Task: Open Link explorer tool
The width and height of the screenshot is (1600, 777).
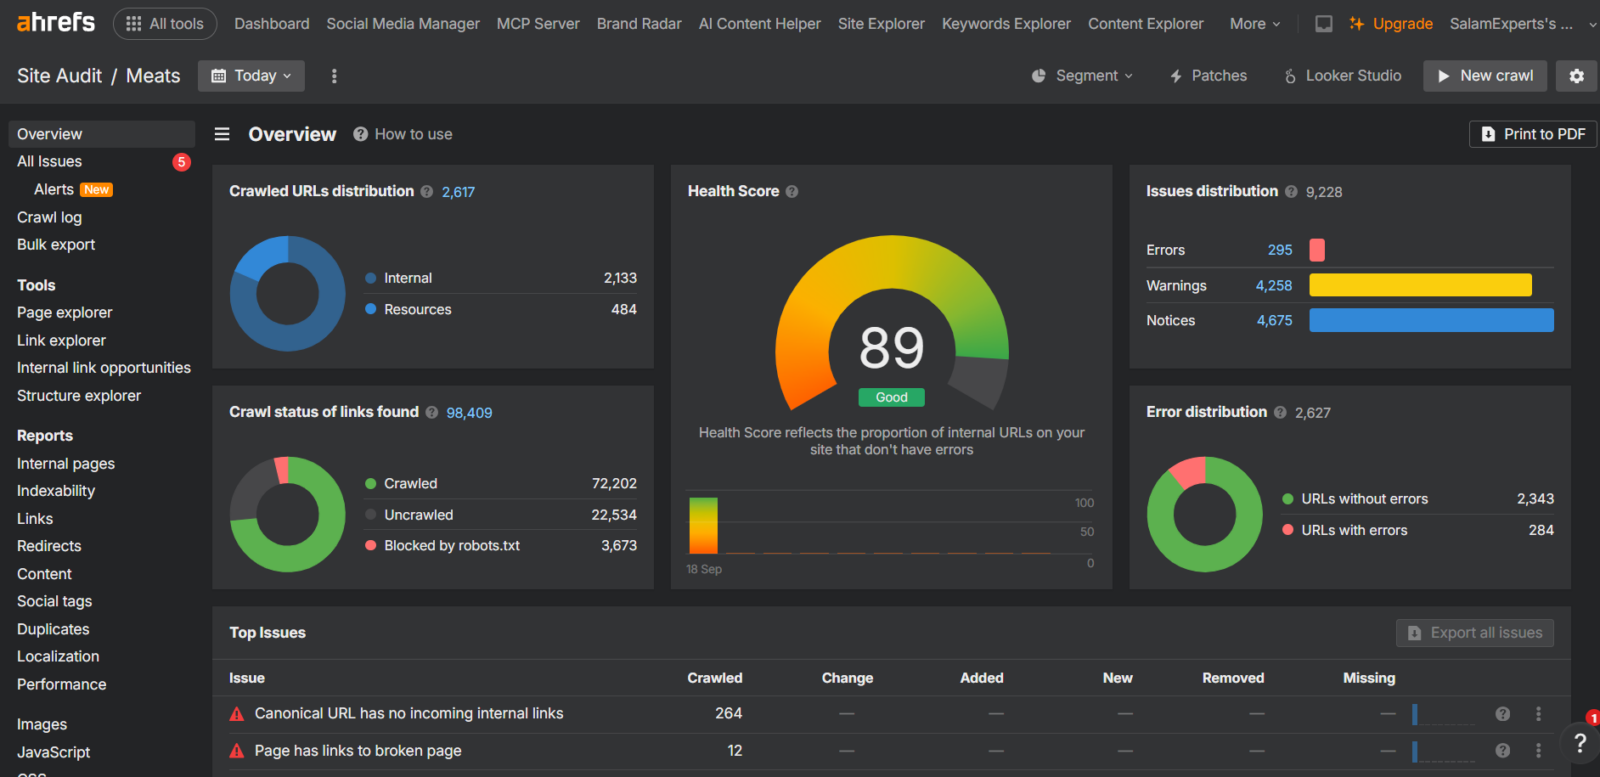Action: pyautogui.click(x=61, y=341)
